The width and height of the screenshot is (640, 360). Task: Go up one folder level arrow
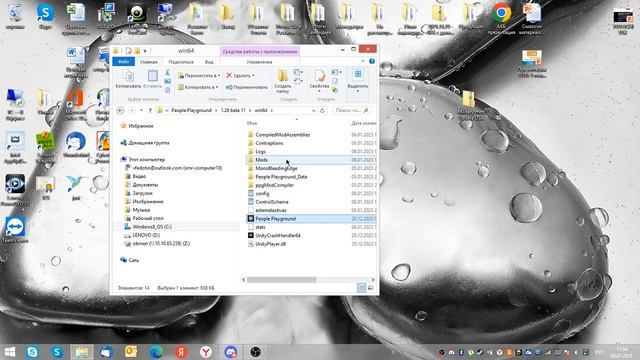[150, 110]
